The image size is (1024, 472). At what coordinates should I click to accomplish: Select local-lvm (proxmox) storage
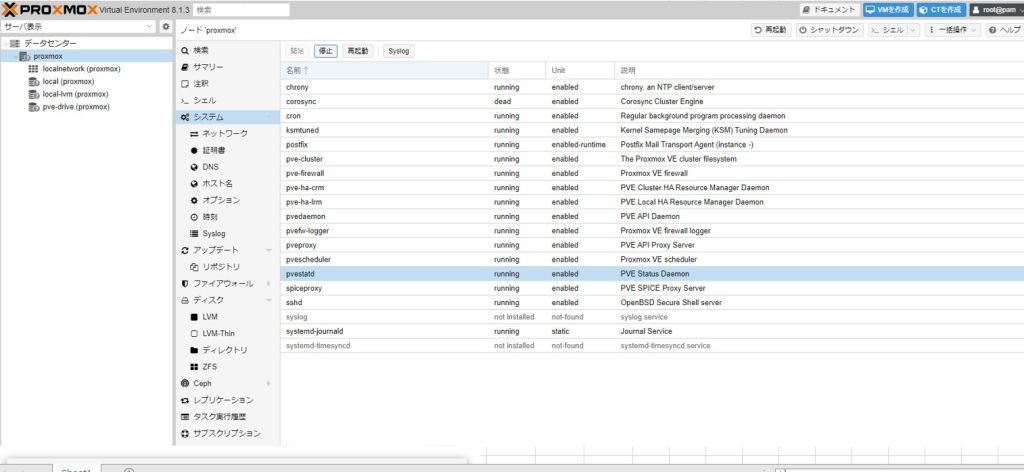(75, 94)
